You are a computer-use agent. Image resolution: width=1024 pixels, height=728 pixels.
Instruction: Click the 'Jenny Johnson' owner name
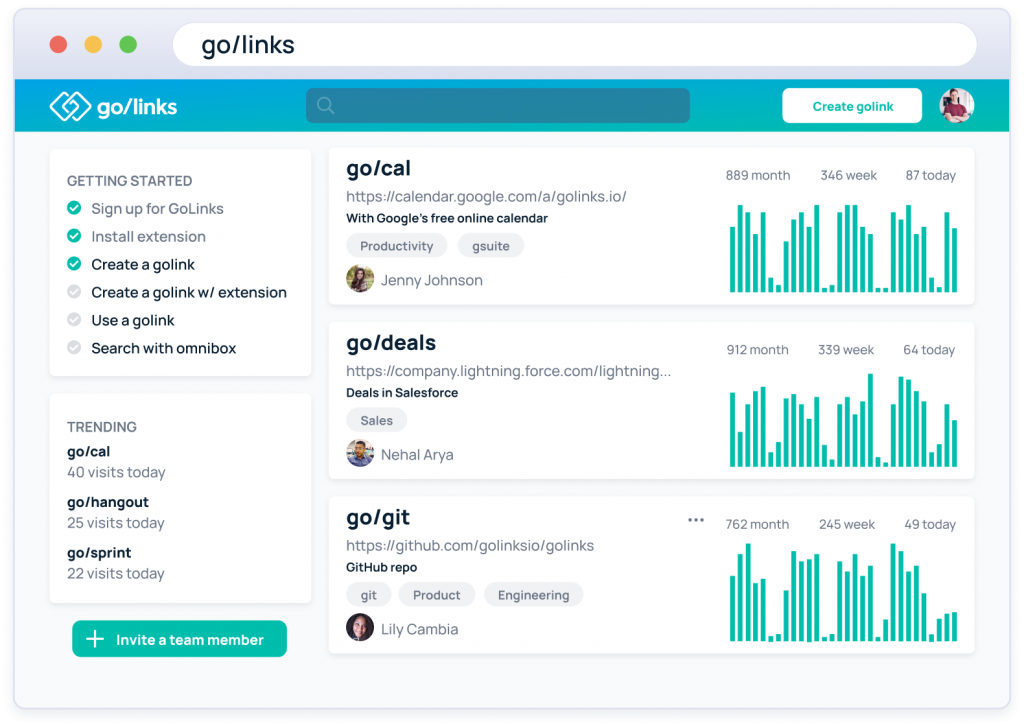coord(432,280)
